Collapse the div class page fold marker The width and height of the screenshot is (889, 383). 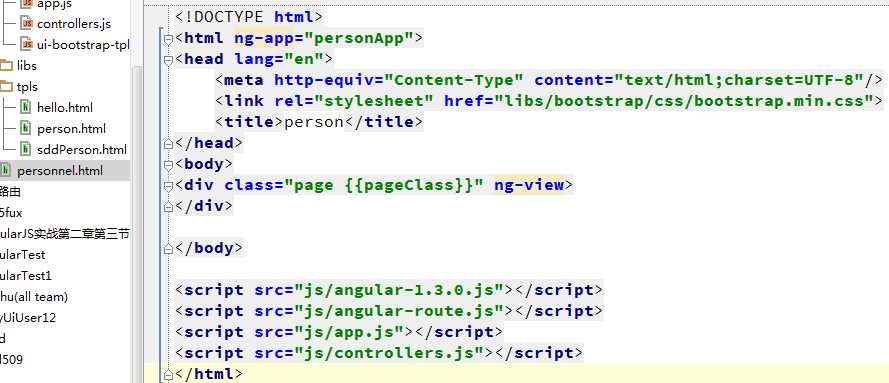tap(168, 186)
